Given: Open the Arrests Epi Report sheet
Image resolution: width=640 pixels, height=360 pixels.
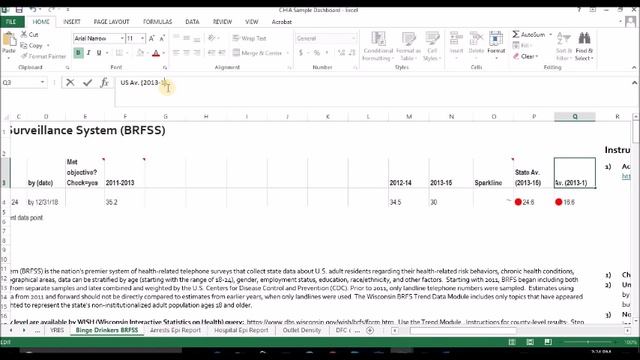Looking at the screenshot, I should (x=175, y=330).
